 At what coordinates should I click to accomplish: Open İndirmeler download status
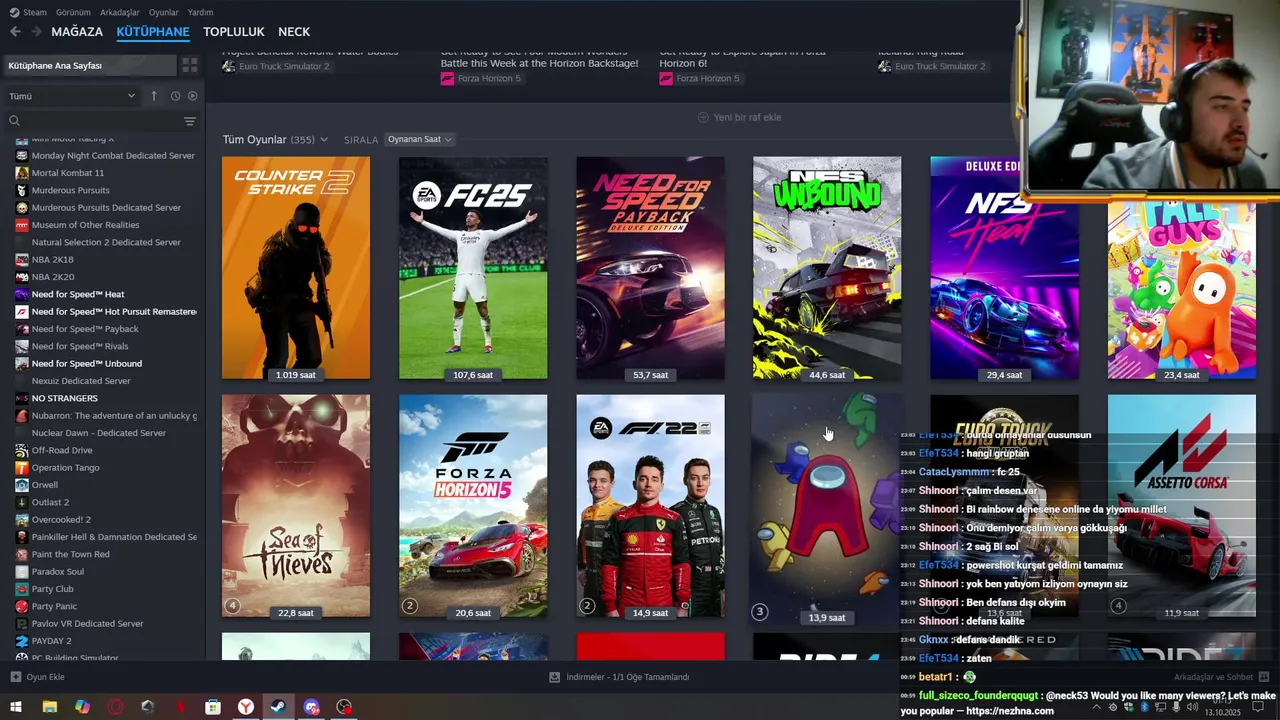[620, 677]
